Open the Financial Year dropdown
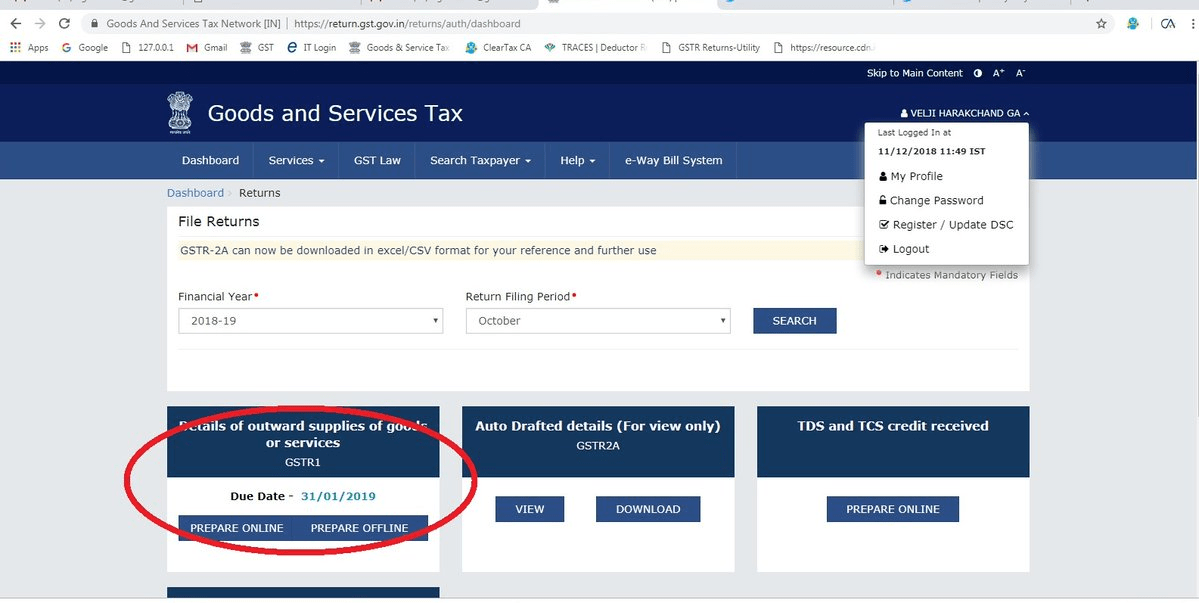 (x=310, y=321)
